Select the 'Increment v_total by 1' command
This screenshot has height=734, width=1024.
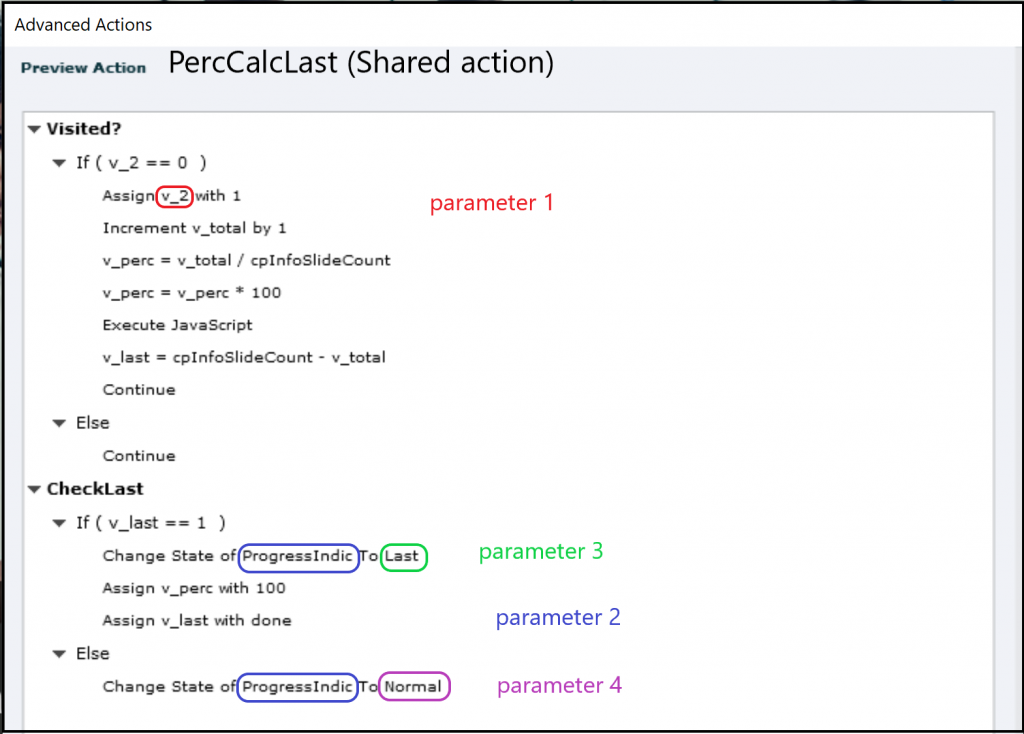tap(194, 228)
